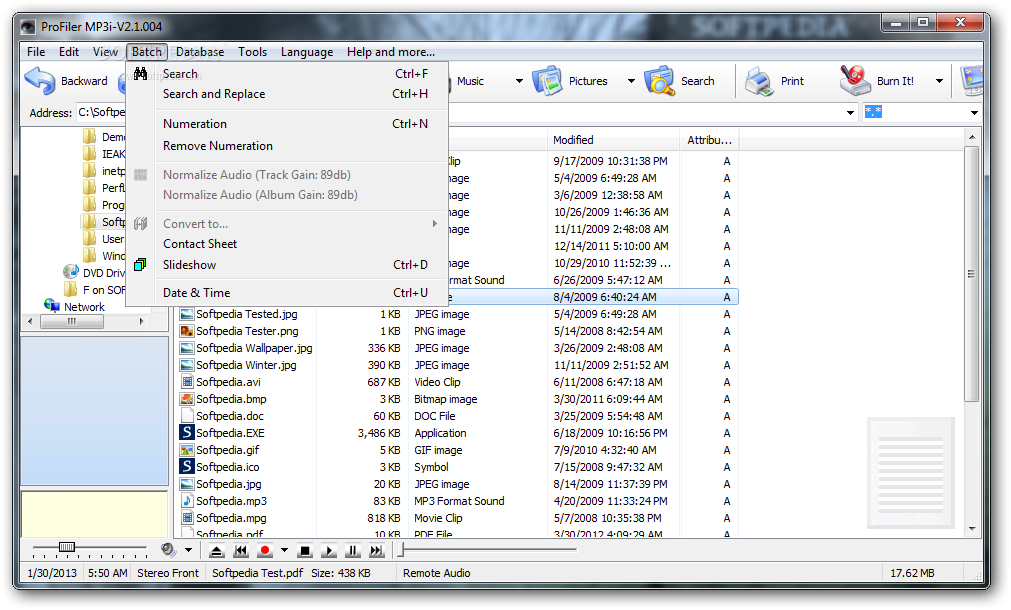Click Stereo Front in the status bar
1011x610 pixels.
(168, 573)
